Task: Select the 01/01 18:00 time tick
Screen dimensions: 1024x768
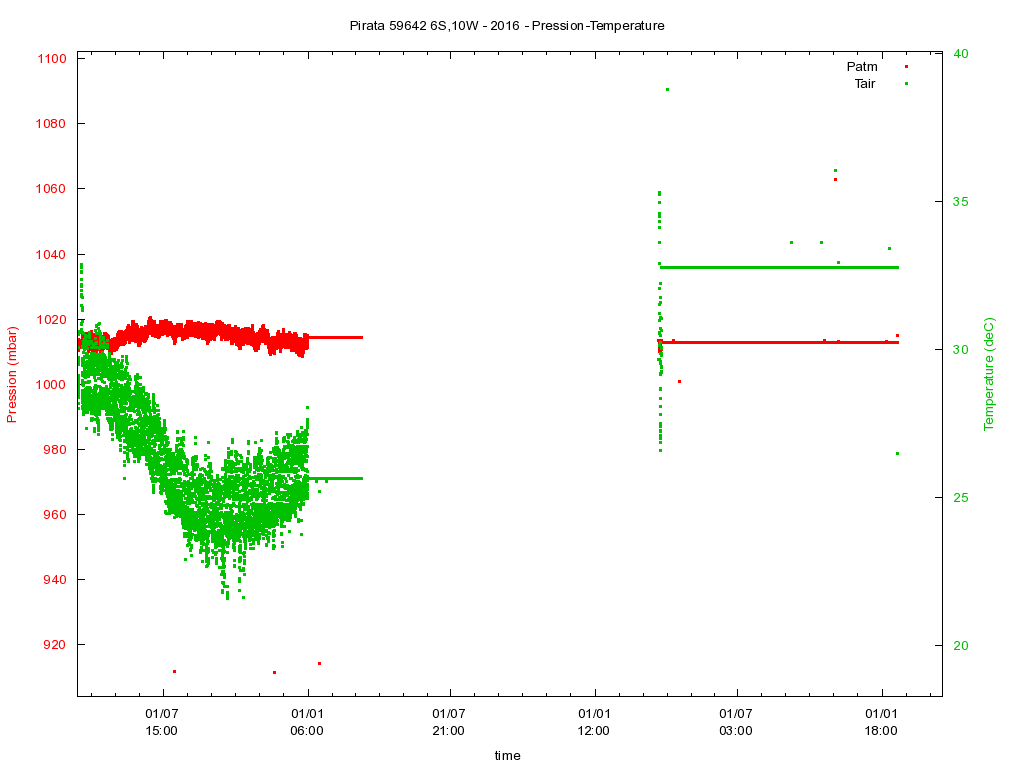Action: (x=881, y=722)
